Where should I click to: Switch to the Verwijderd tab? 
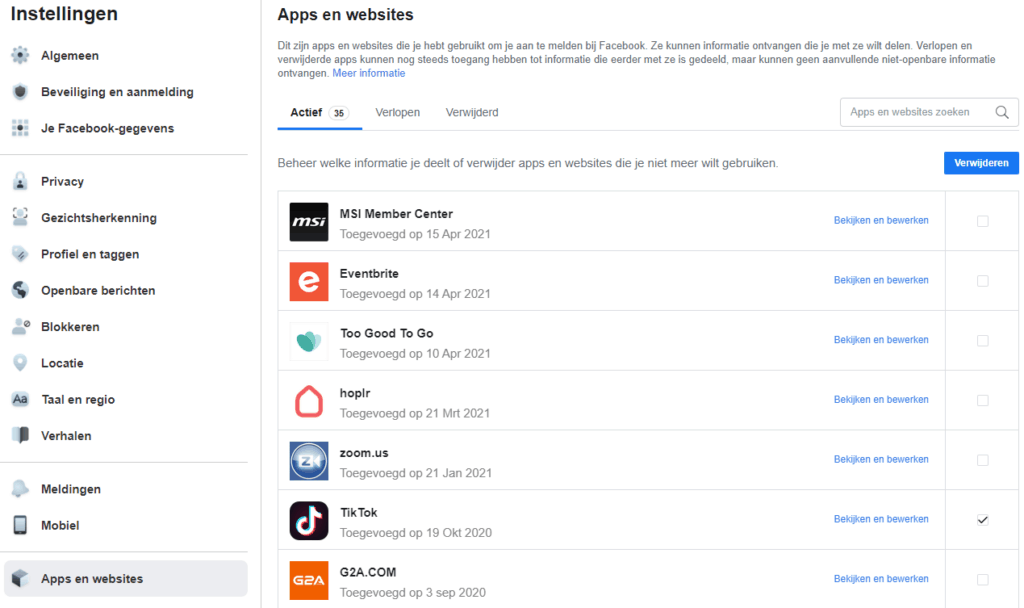pos(472,112)
